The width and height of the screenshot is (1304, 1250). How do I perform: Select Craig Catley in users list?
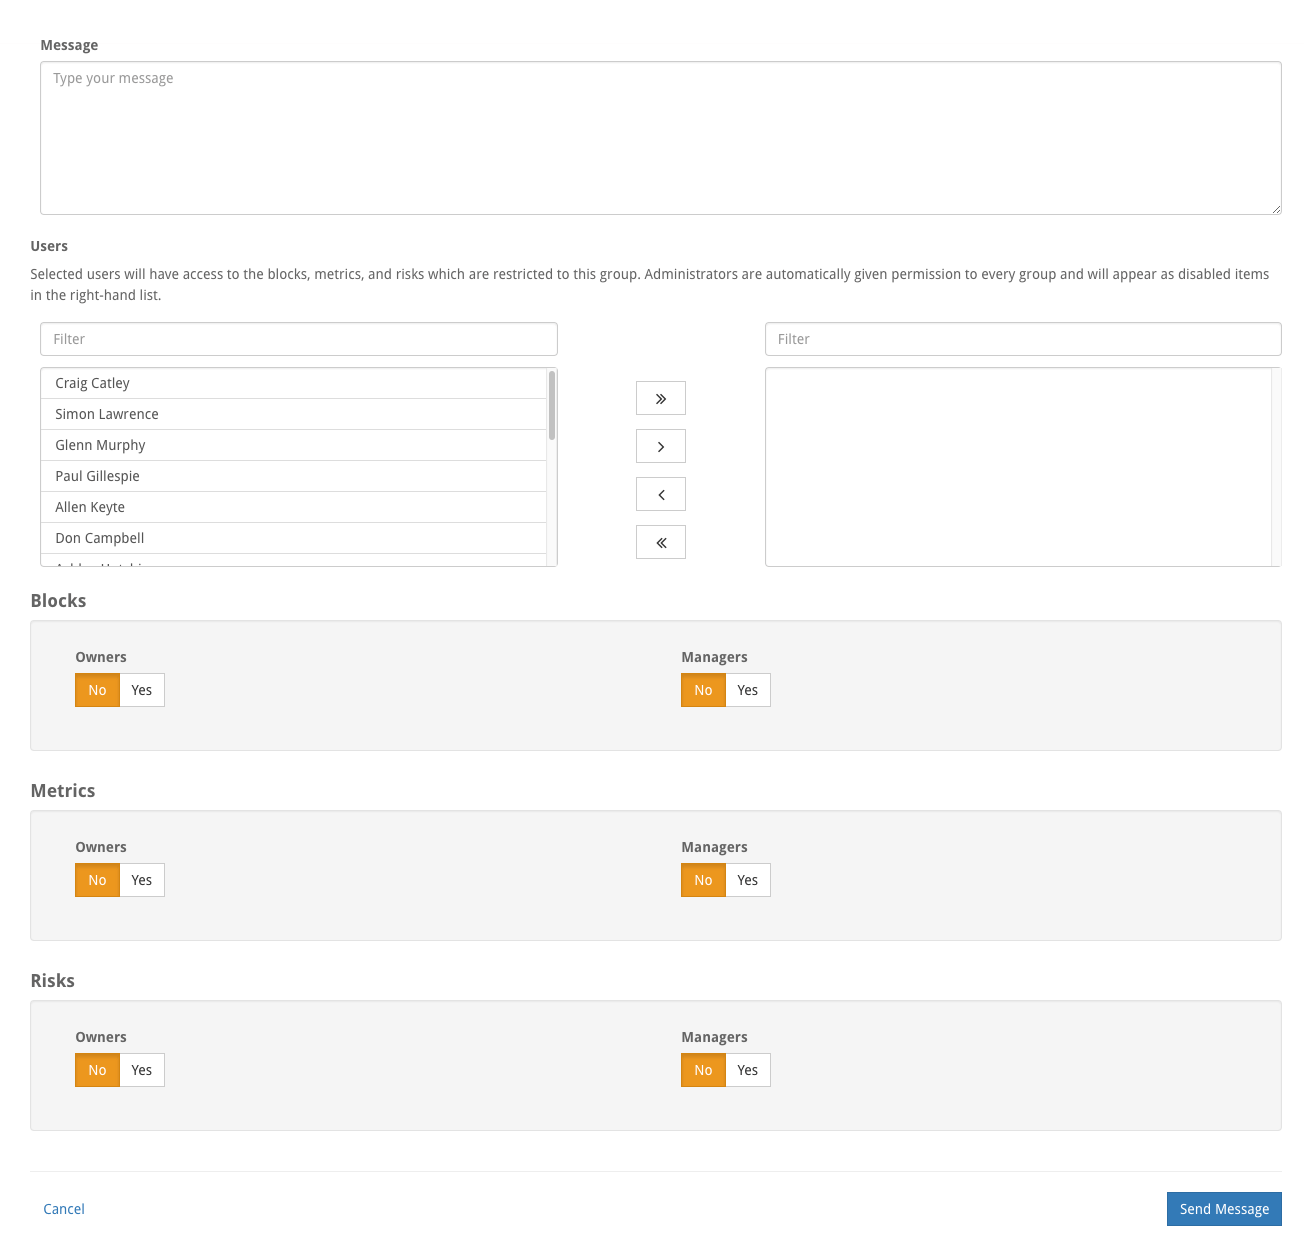tap(293, 383)
